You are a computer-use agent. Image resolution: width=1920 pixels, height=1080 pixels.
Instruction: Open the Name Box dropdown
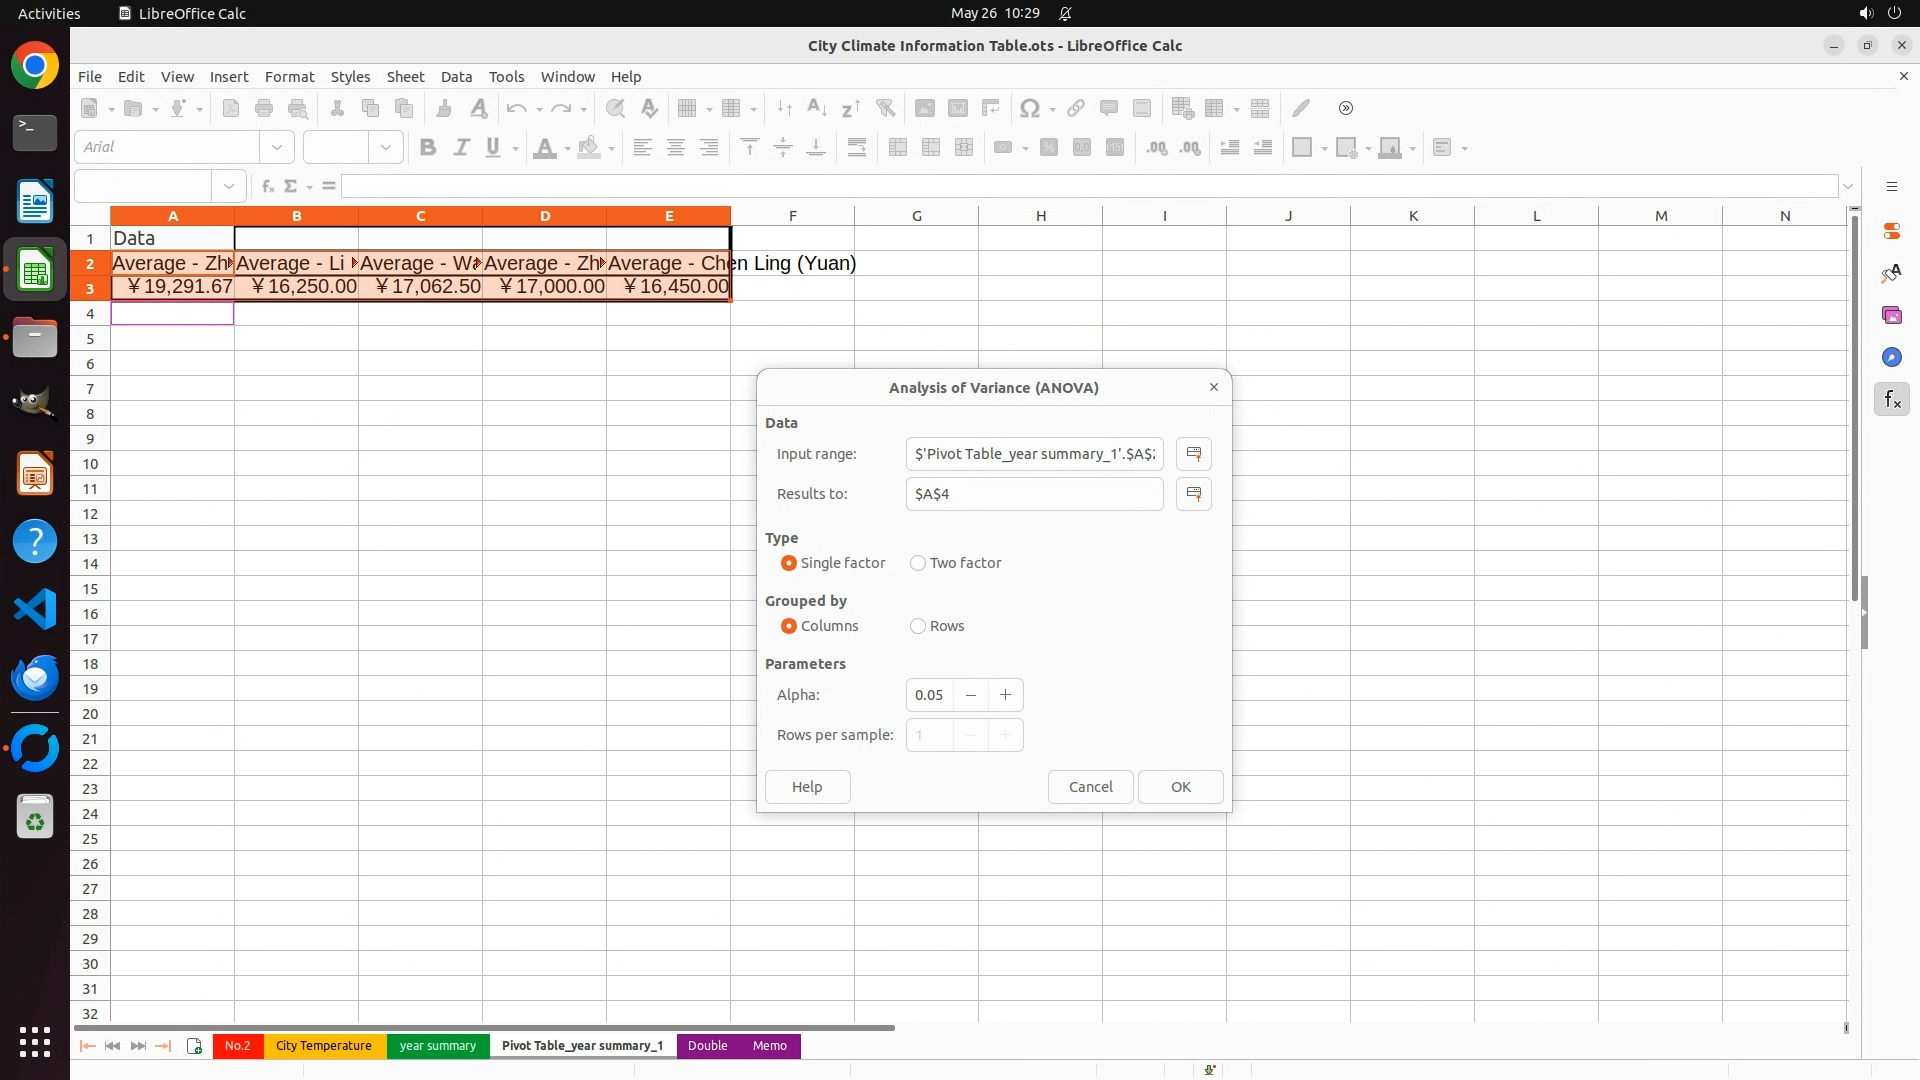(229, 186)
